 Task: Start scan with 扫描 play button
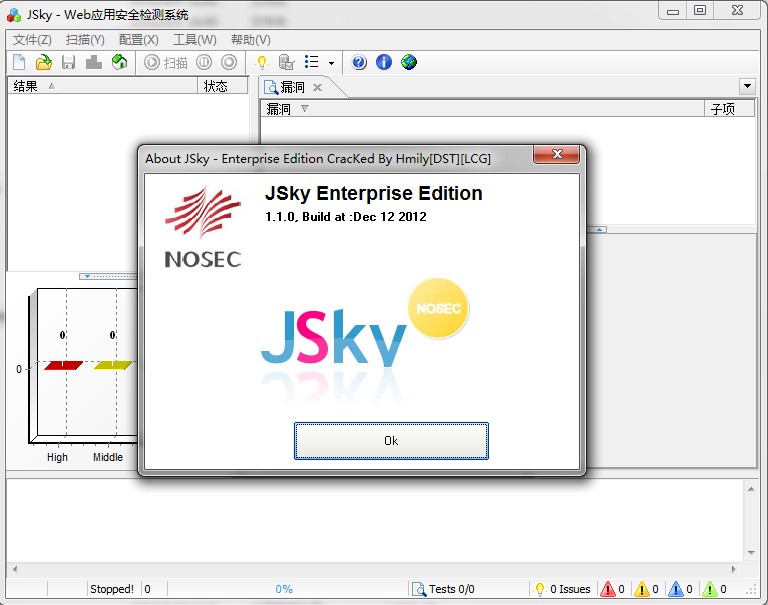tap(166, 62)
